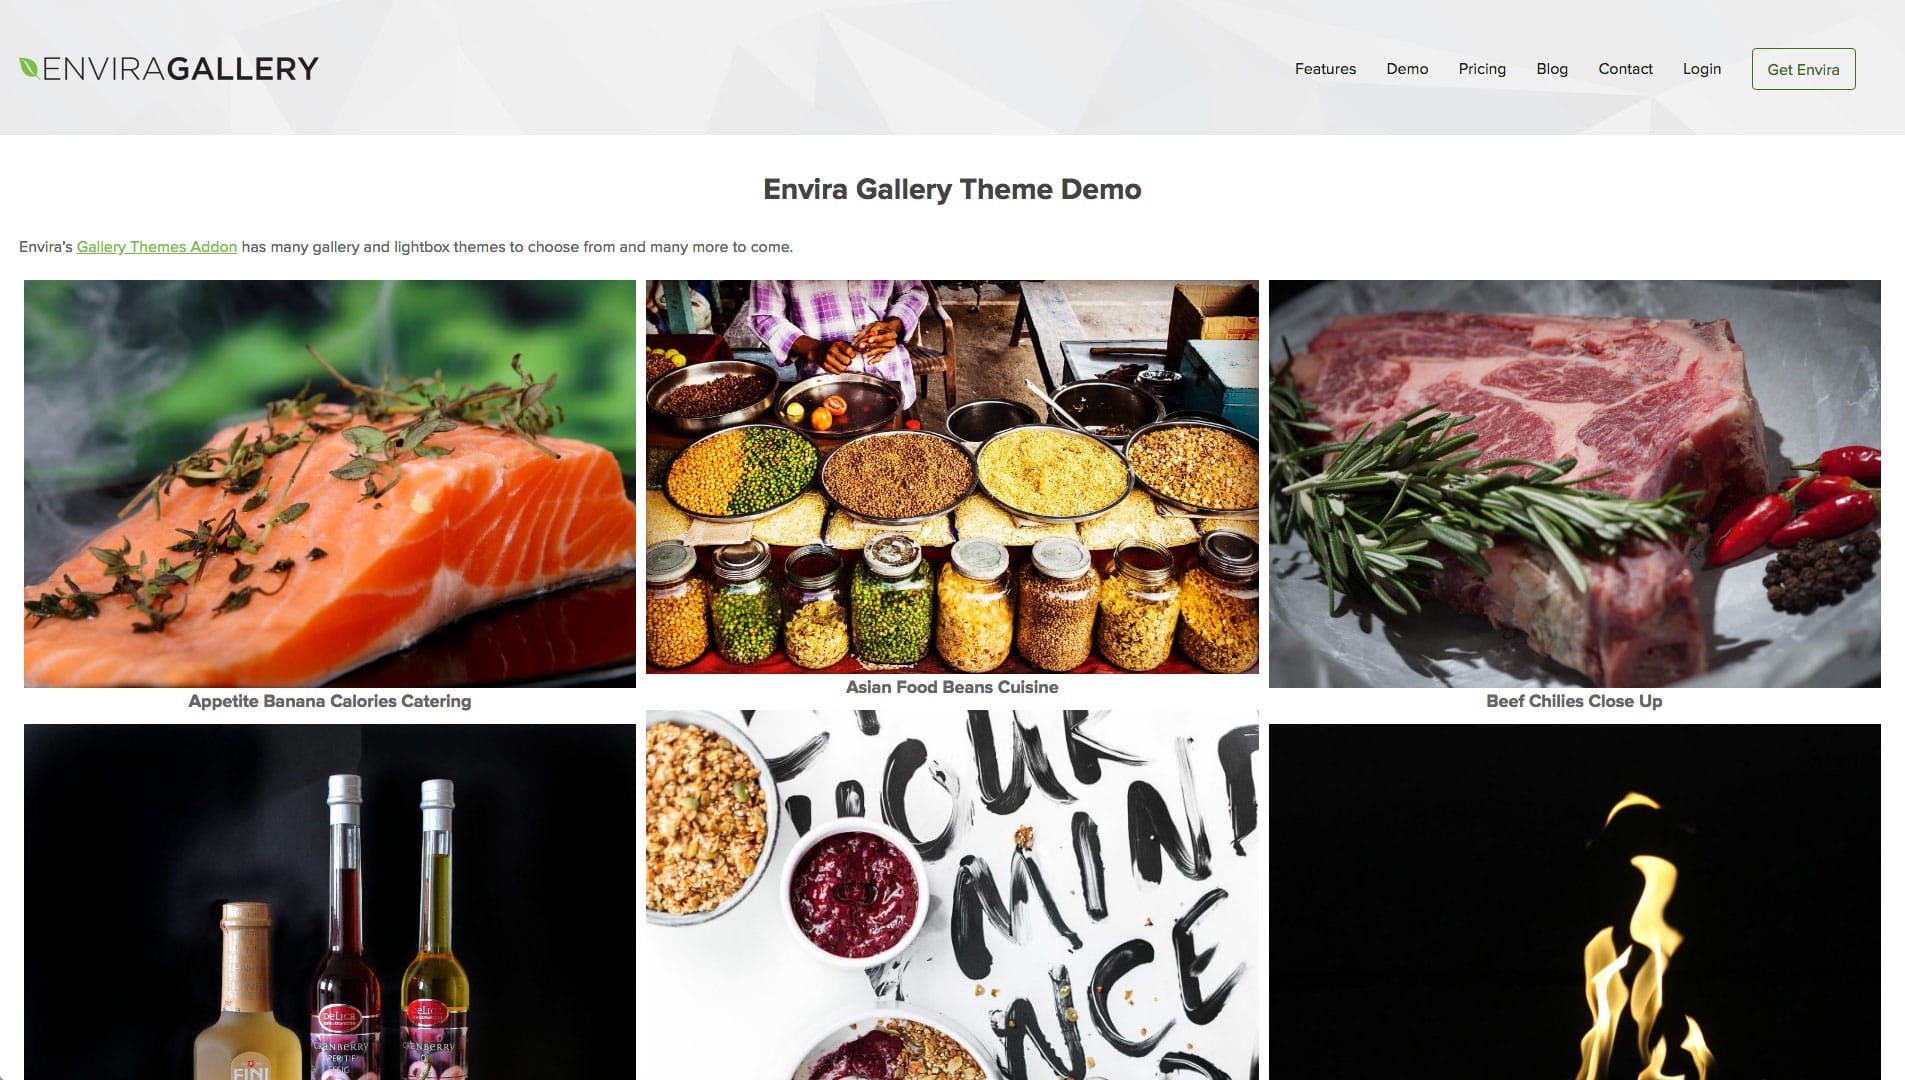This screenshot has height=1080, width=1905.
Task: Click the Asian Food Beans Cuisine caption
Action: tap(952, 687)
